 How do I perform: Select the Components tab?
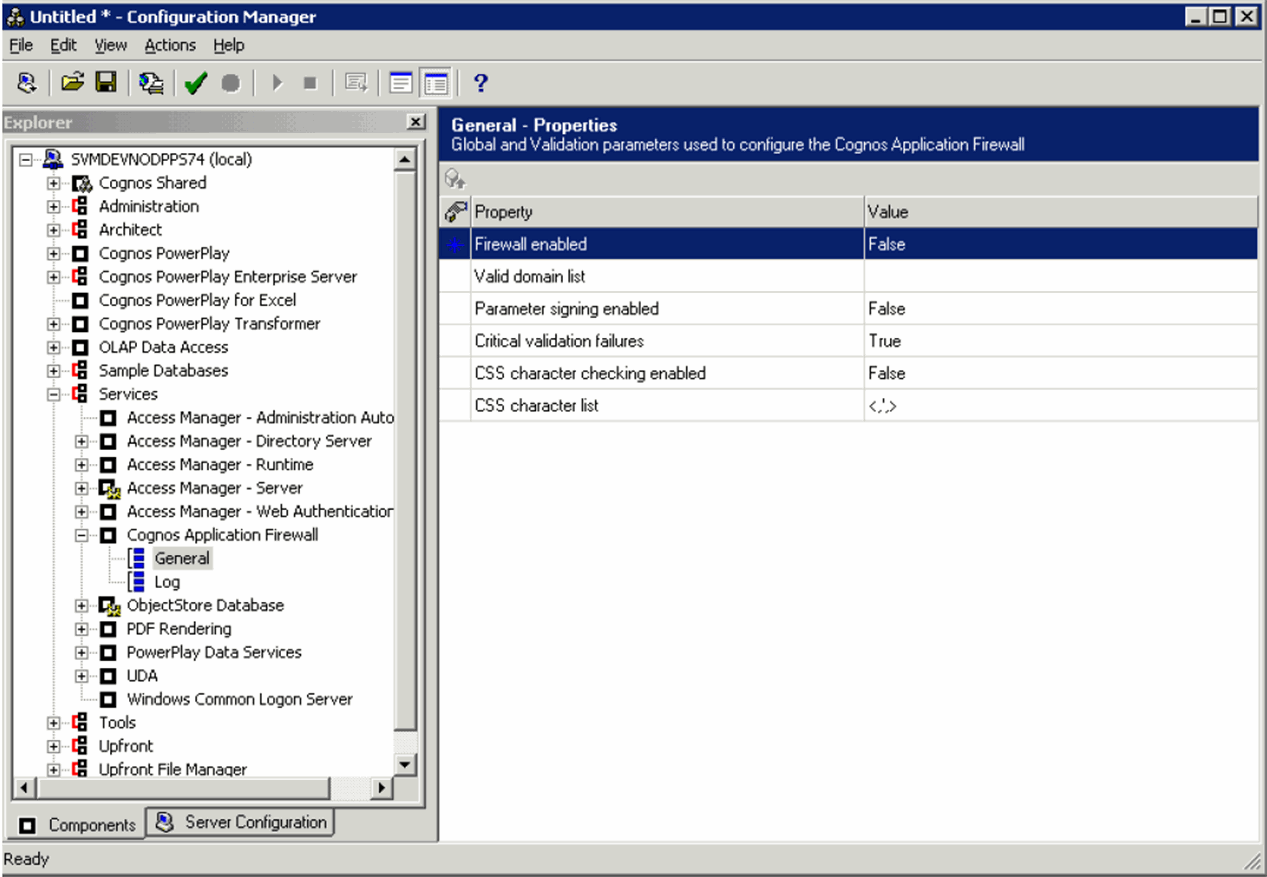coord(78,825)
